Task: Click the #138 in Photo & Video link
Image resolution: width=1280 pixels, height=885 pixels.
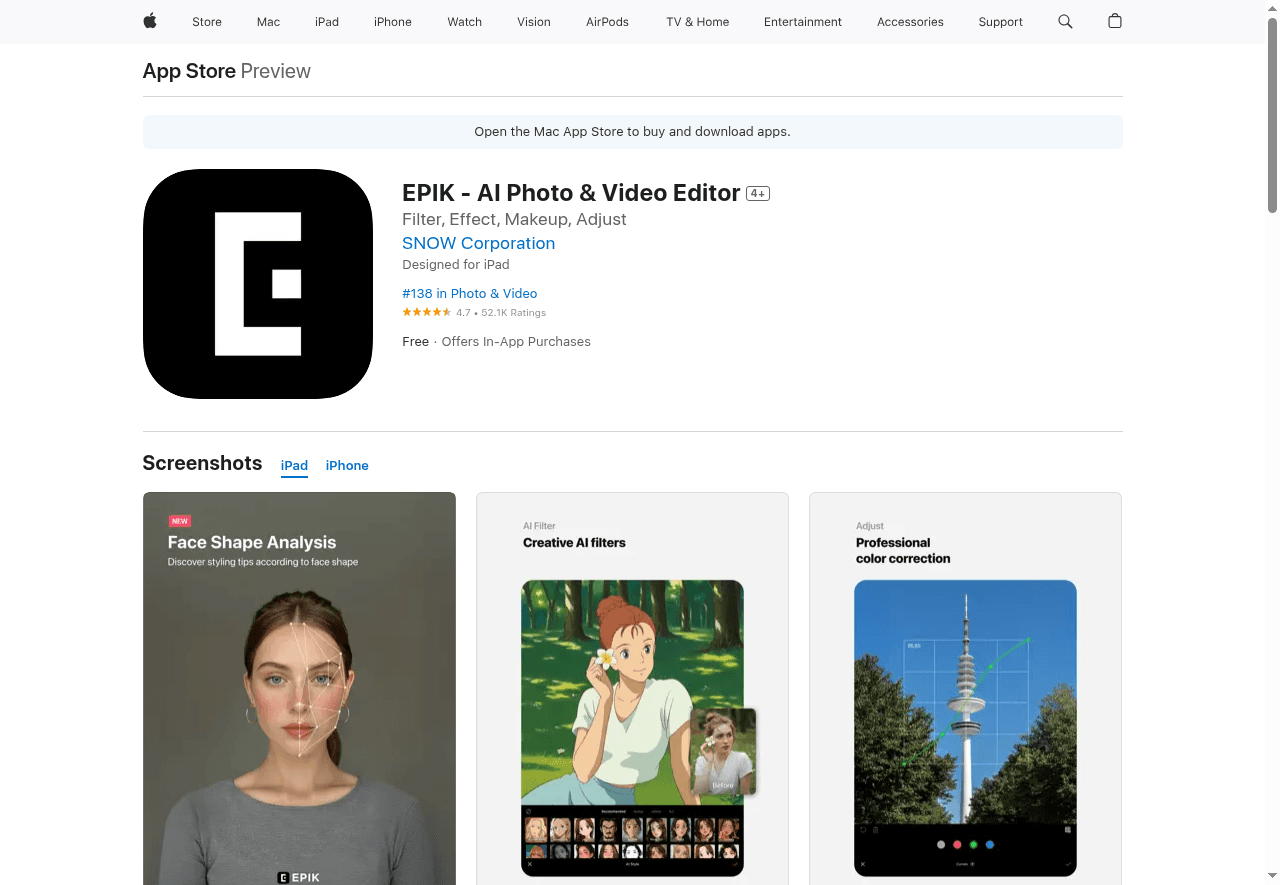Action: [470, 293]
